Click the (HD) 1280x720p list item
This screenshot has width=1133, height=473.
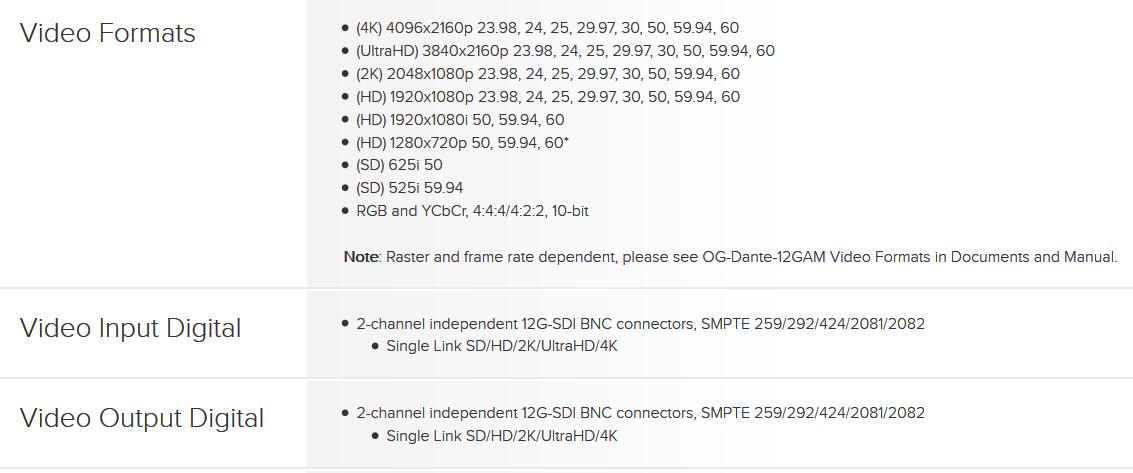click(462, 143)
